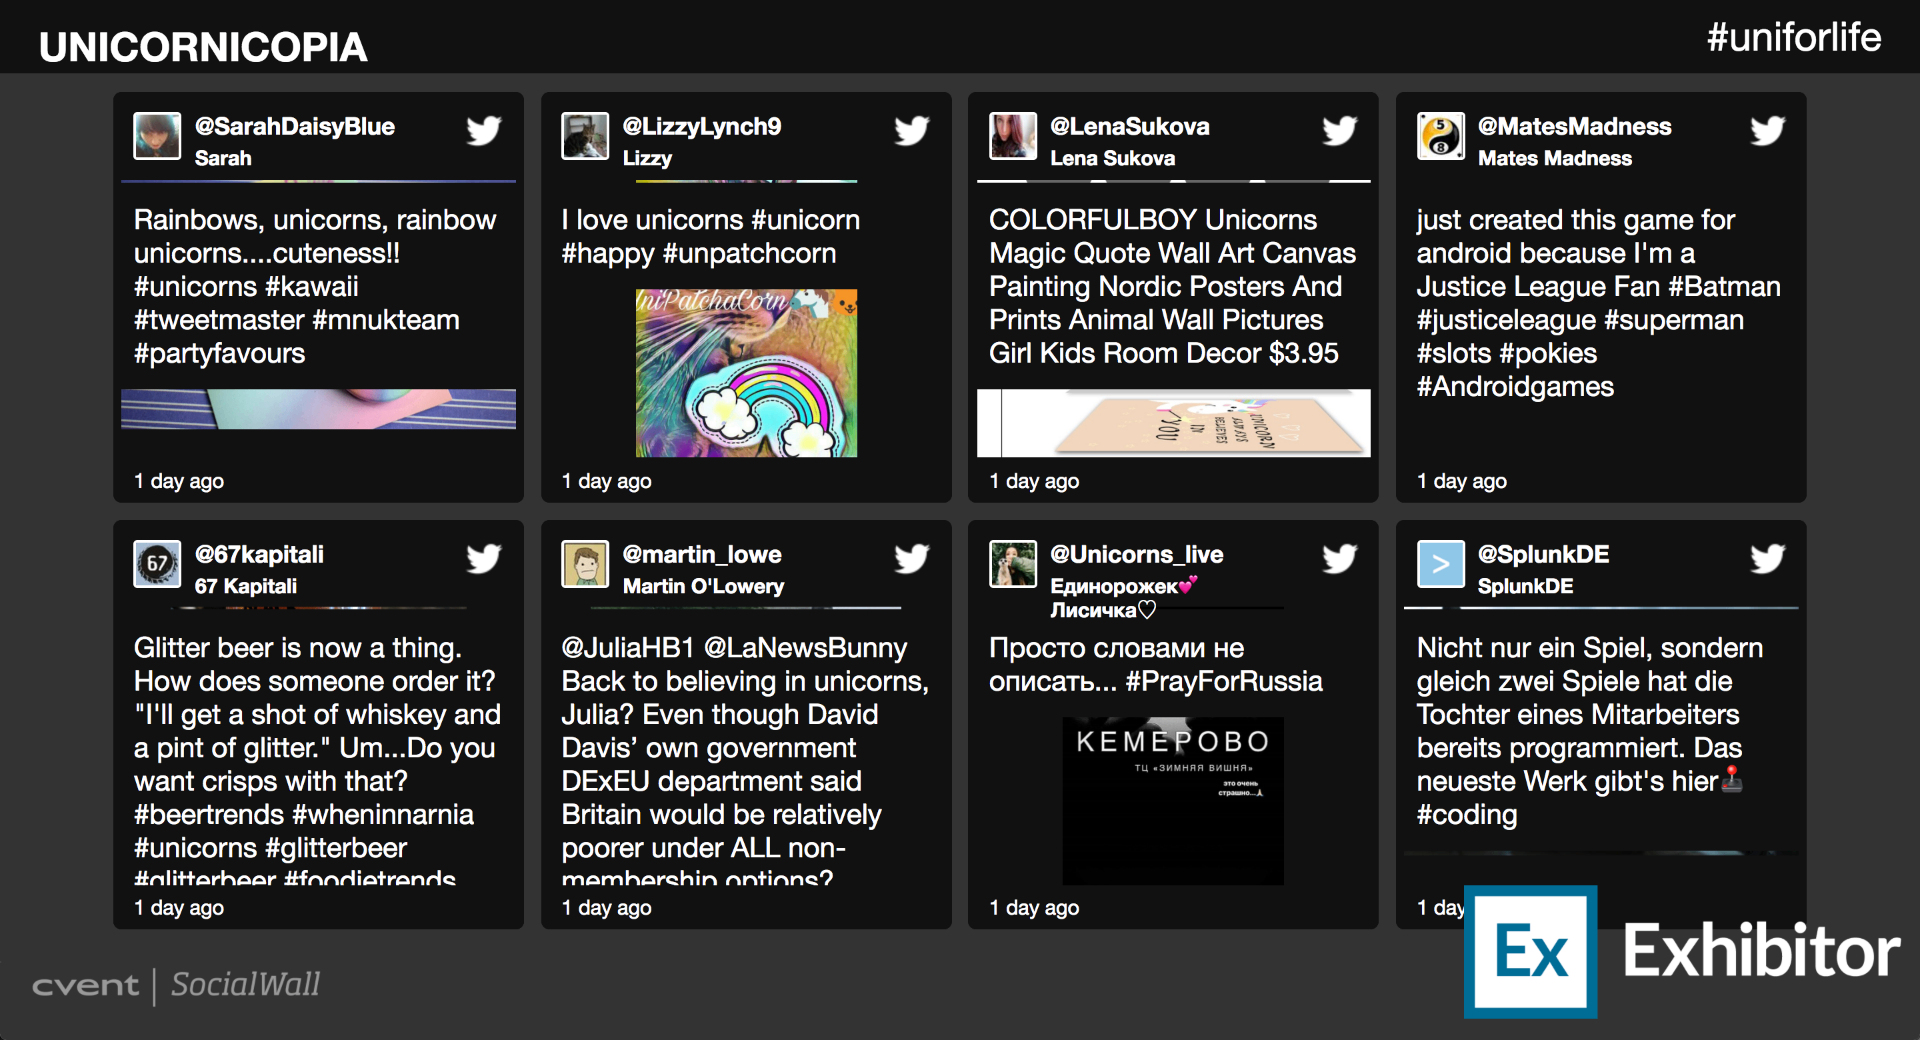Screen dimensions: 1920x1040
Task: Click the @JuliaHB1 mention in Martin's tweet
Action: [x=628, y=648]
